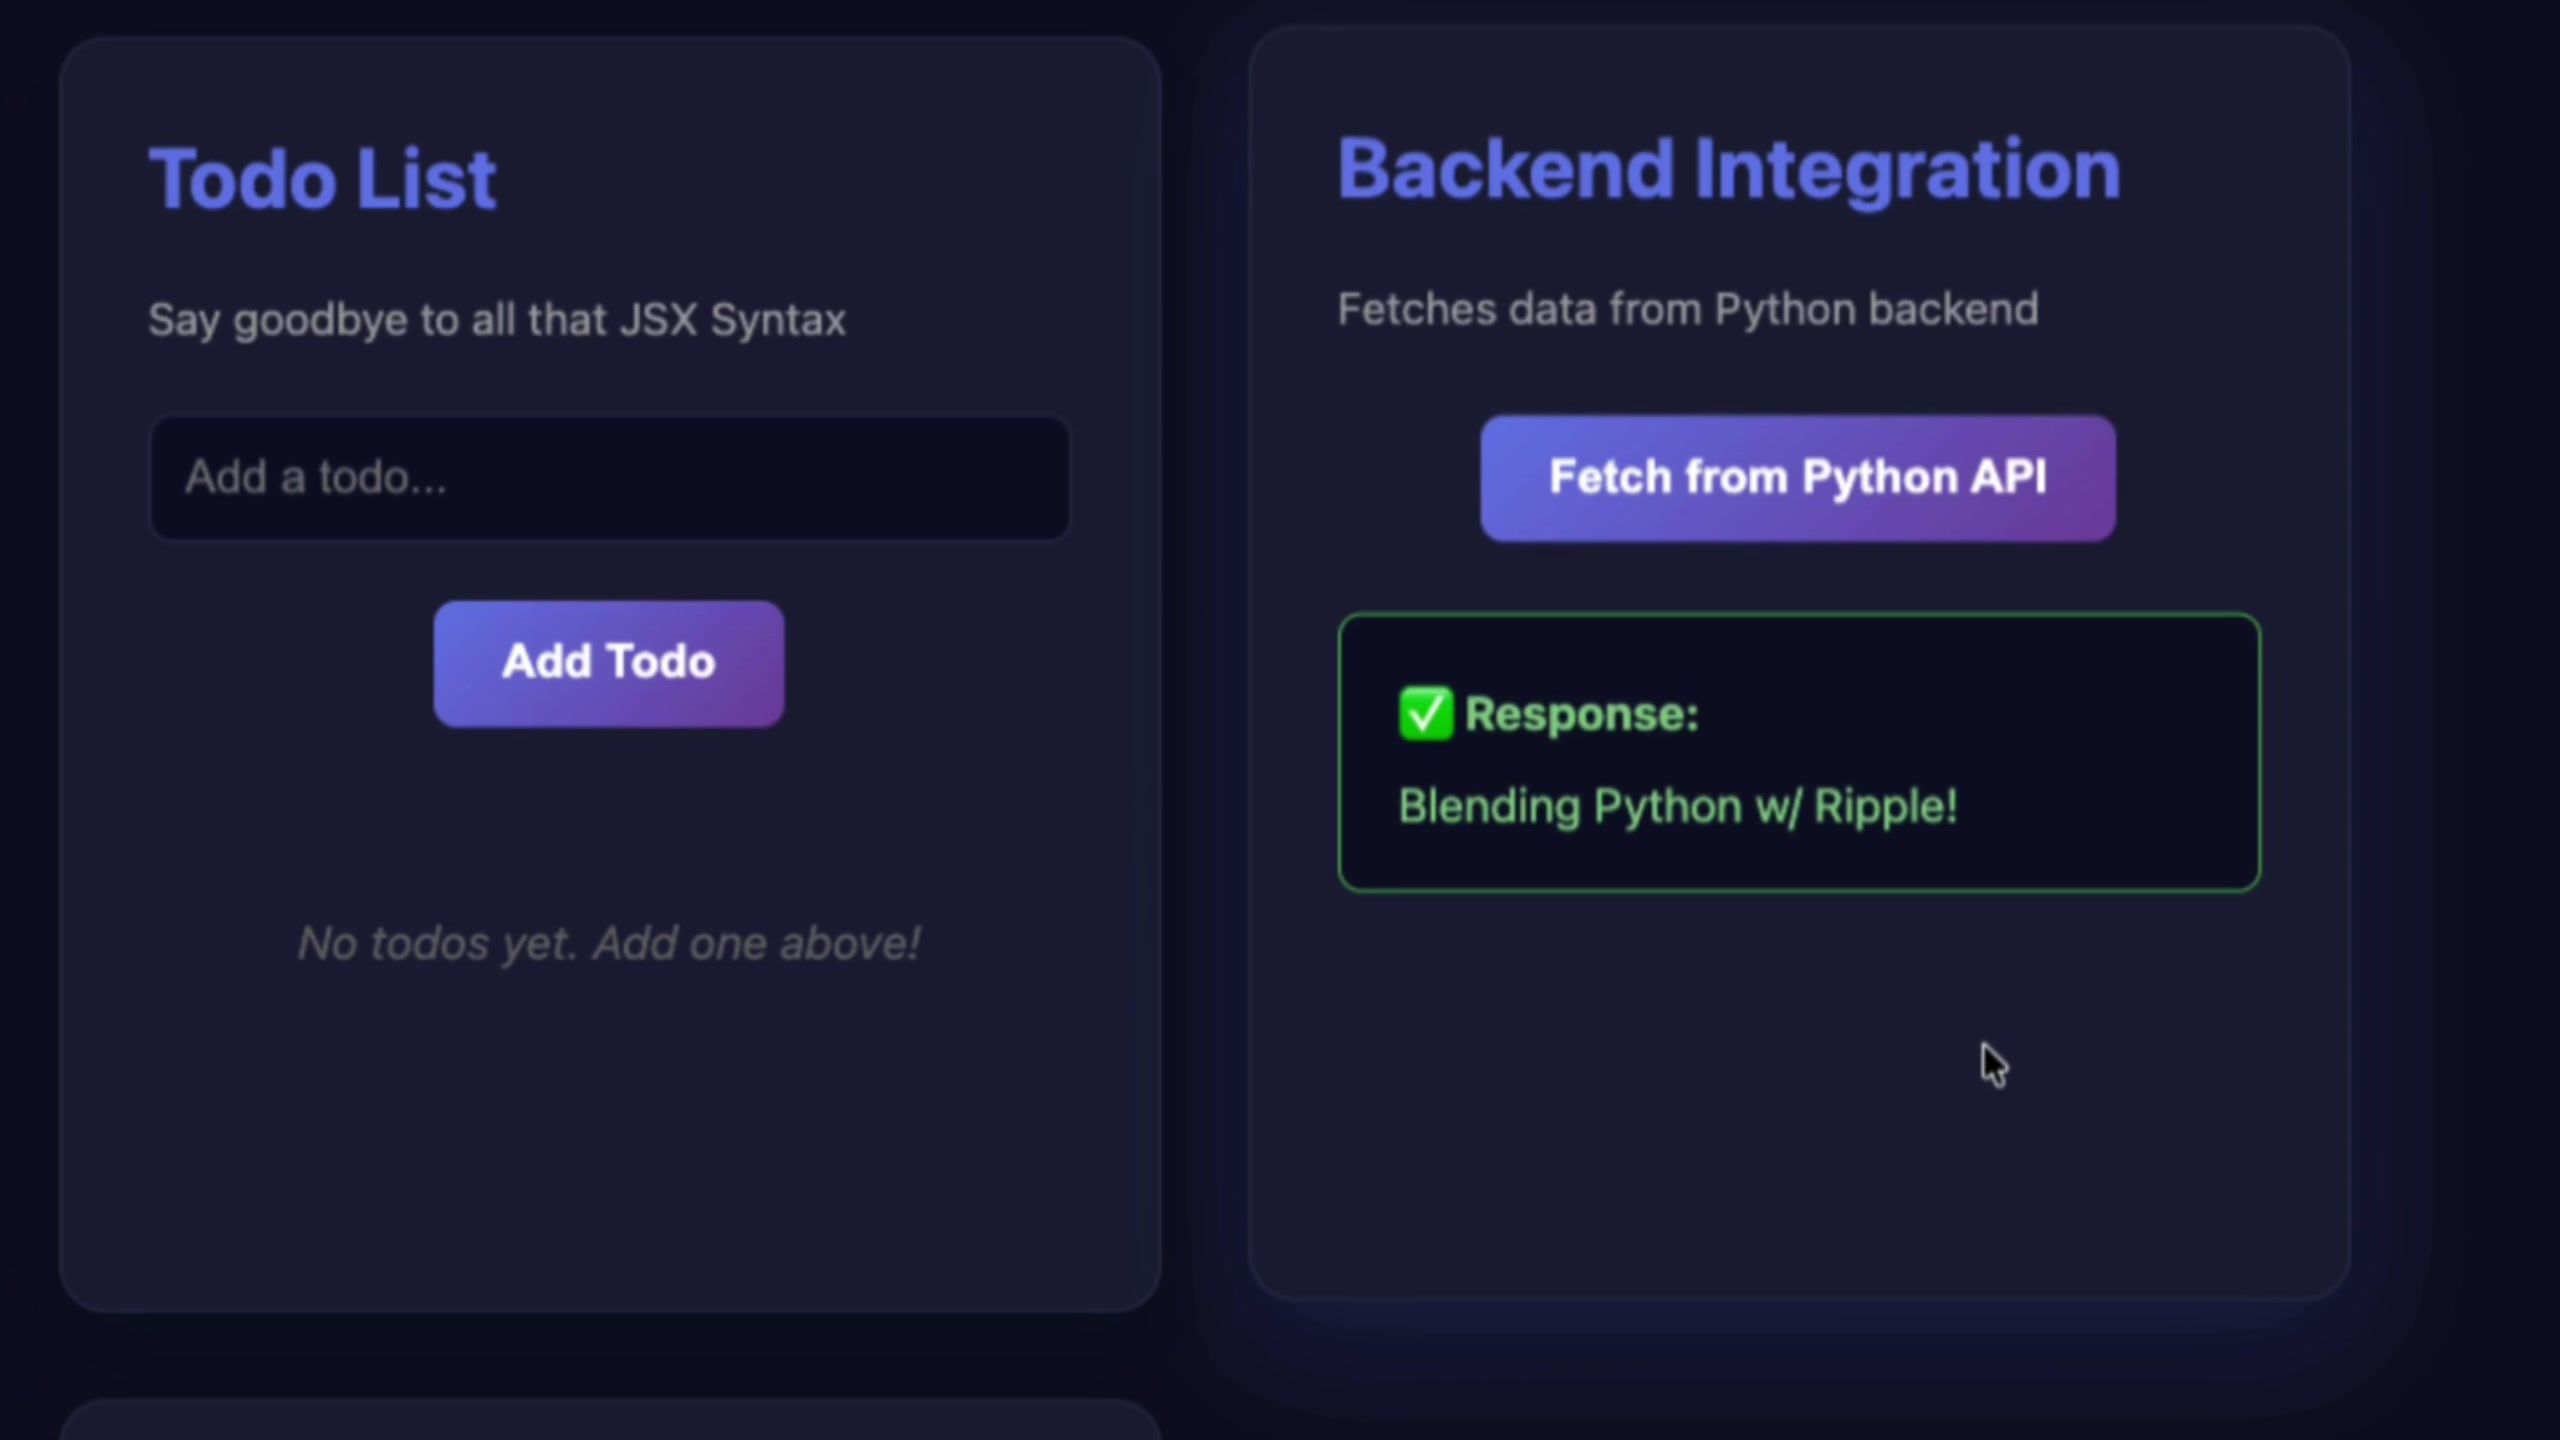
Task: Select the Todo List heading
Action: click(x=323, y=177)
